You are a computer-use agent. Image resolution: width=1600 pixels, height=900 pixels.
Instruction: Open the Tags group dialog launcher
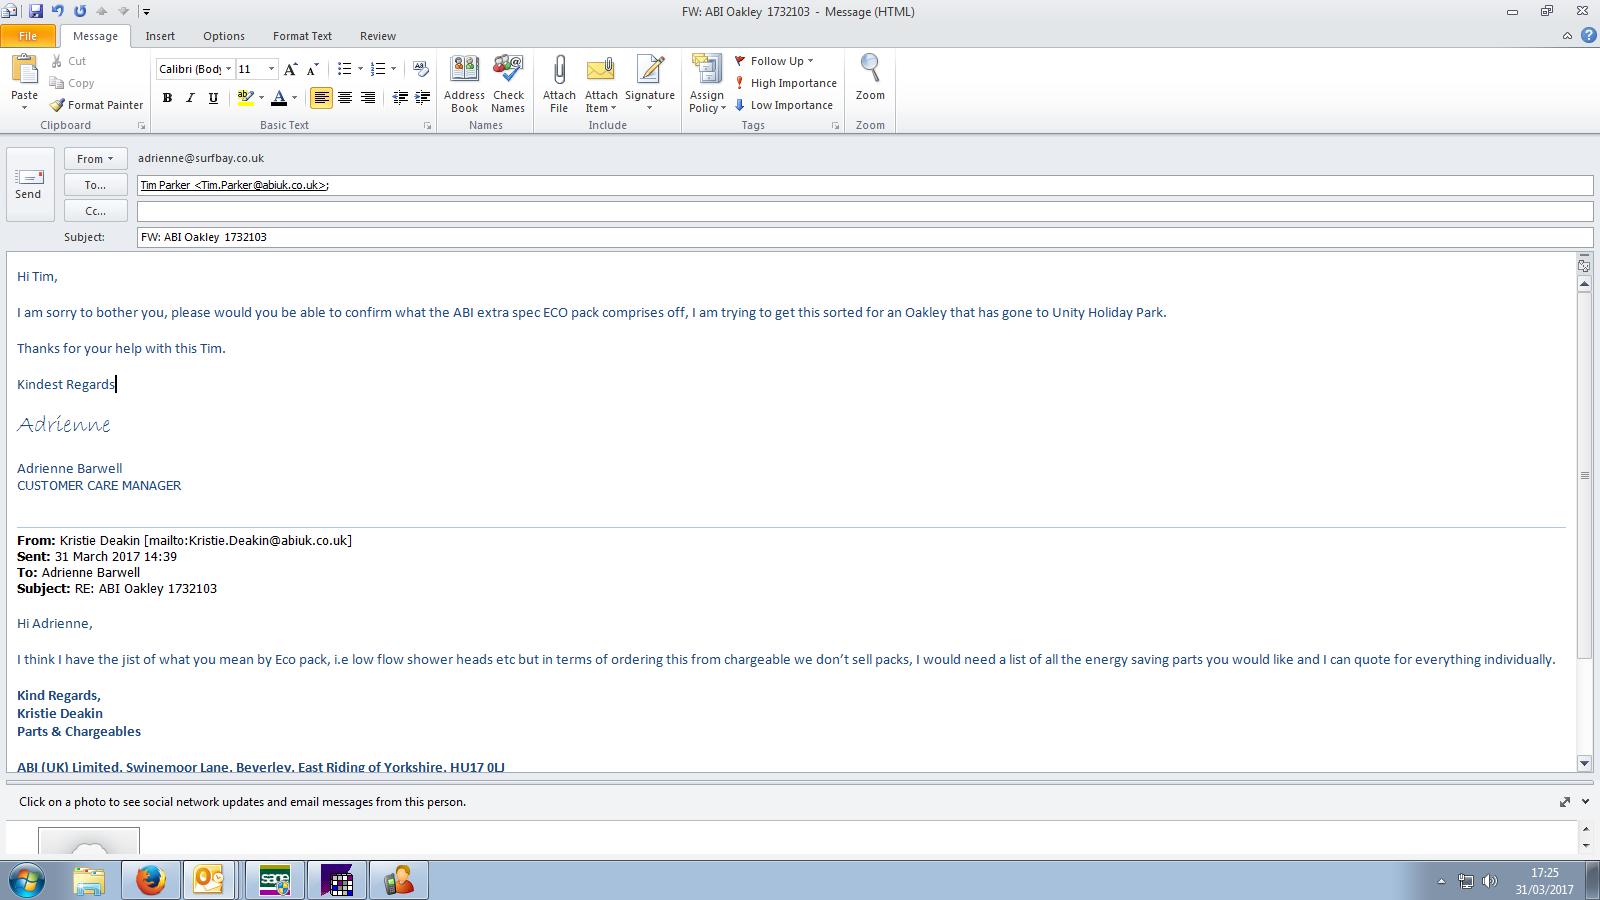point(835,126)
